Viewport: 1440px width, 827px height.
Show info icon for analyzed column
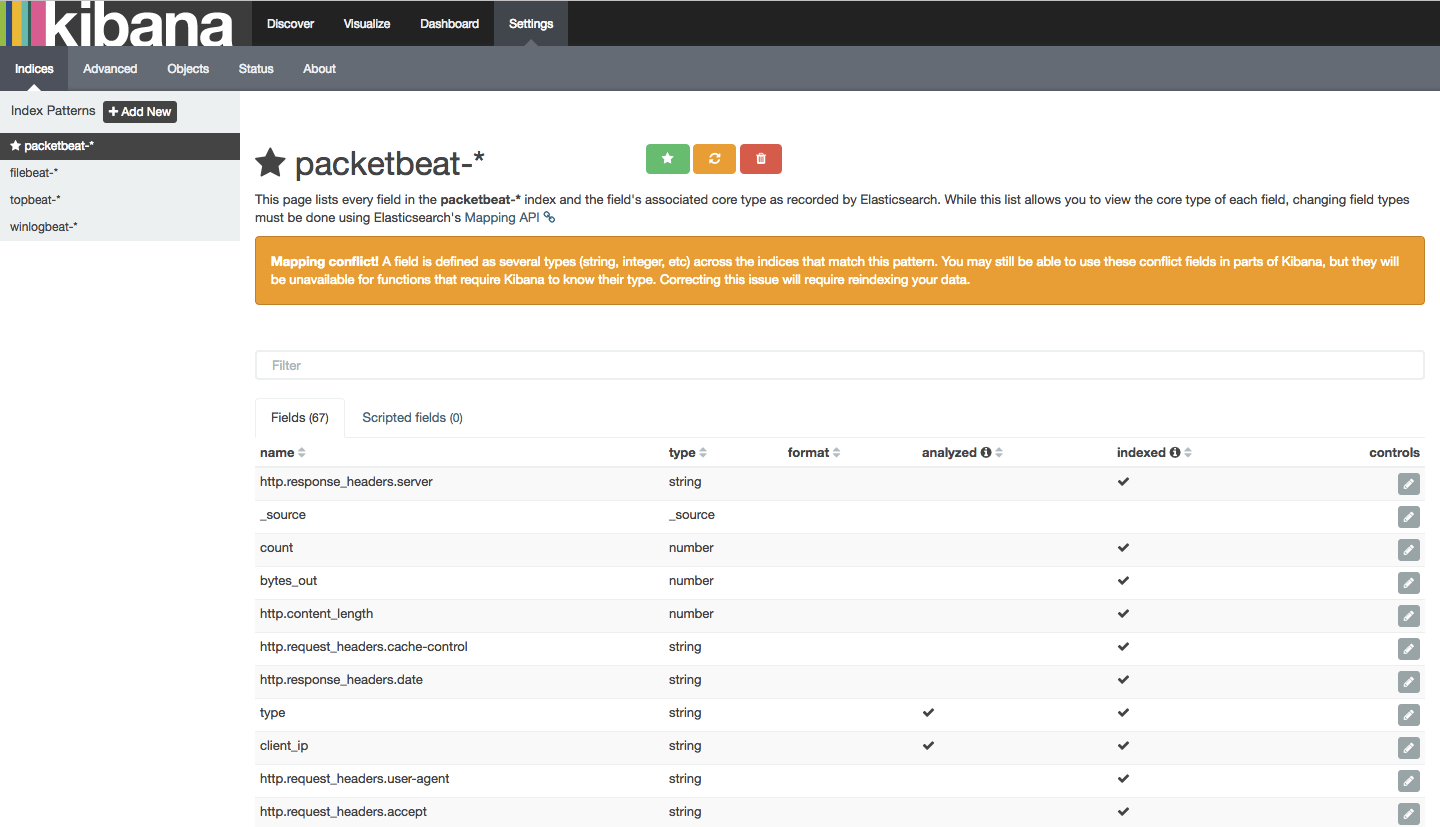(986, 453)
